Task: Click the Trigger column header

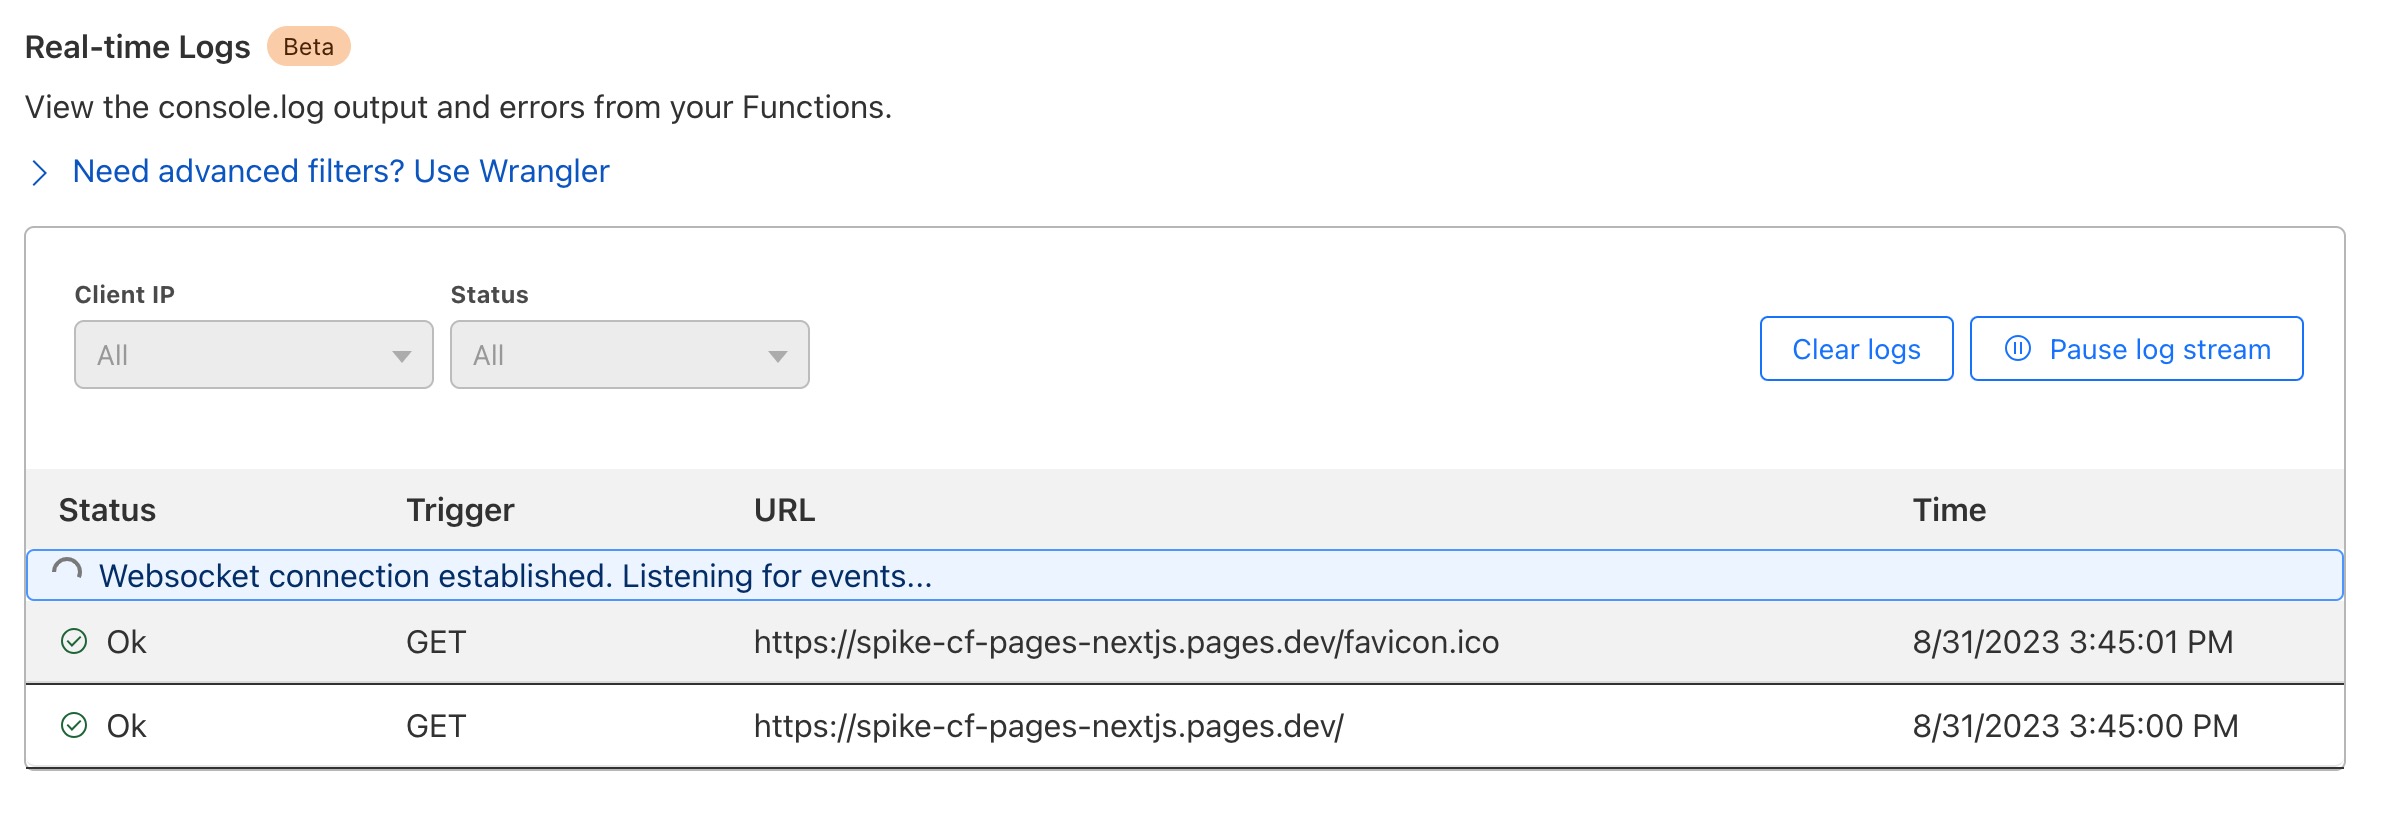Action: tap(460, 510)
